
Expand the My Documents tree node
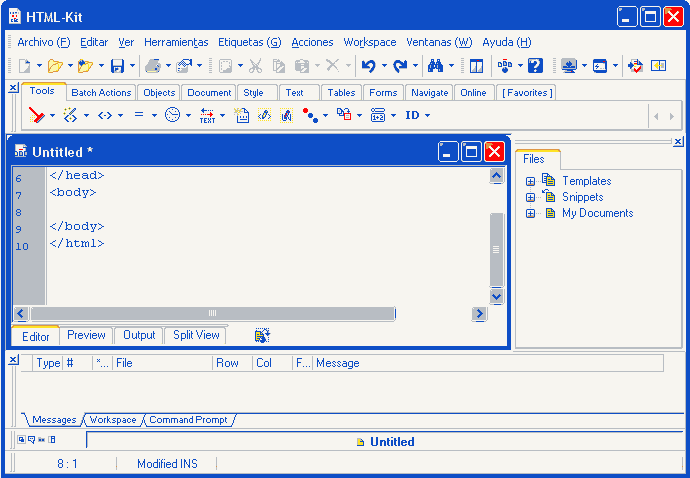pyautogui.click(x=530, y=213)
